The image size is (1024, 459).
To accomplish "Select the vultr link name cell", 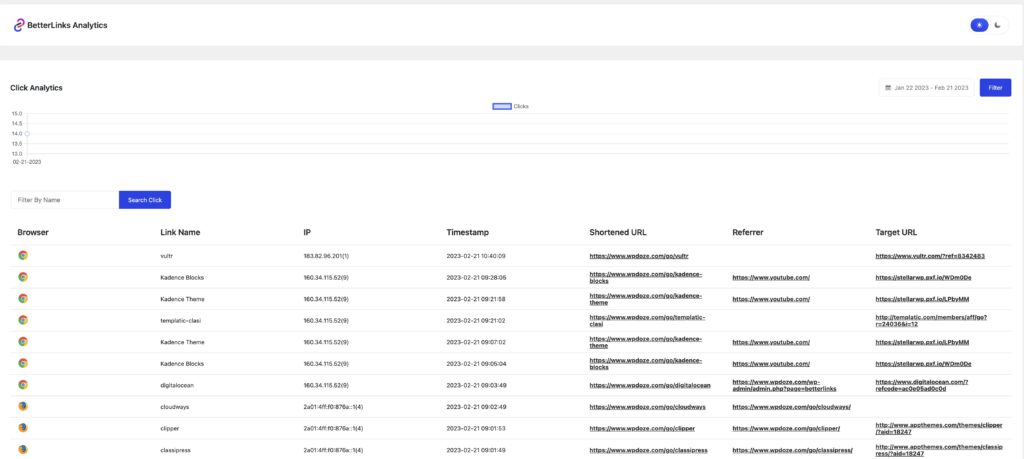I will [167, 256].
